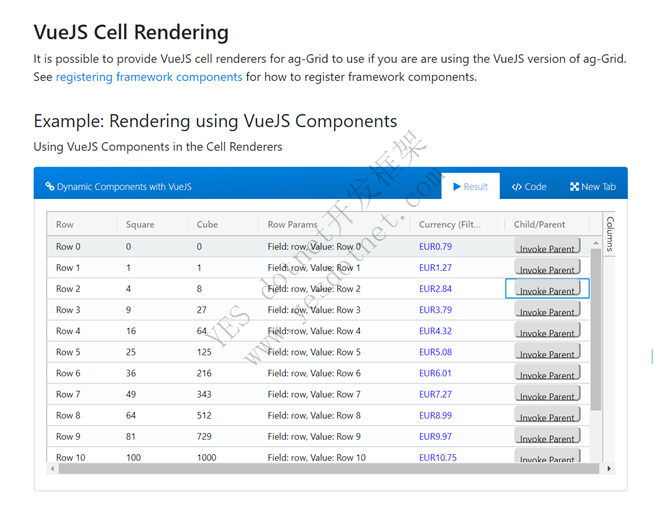
Task: Click Invoke Parent button in Row 0
Action: 547,246
